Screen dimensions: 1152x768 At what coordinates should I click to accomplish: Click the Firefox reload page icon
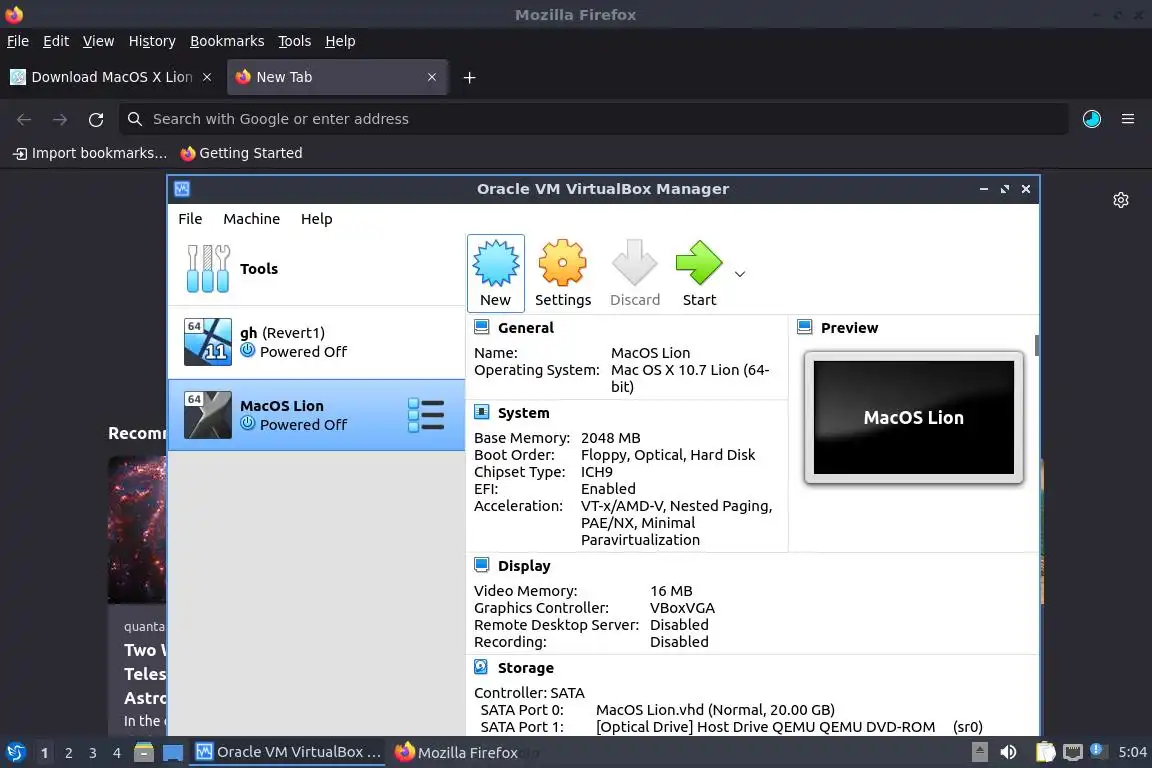[96, 119]
